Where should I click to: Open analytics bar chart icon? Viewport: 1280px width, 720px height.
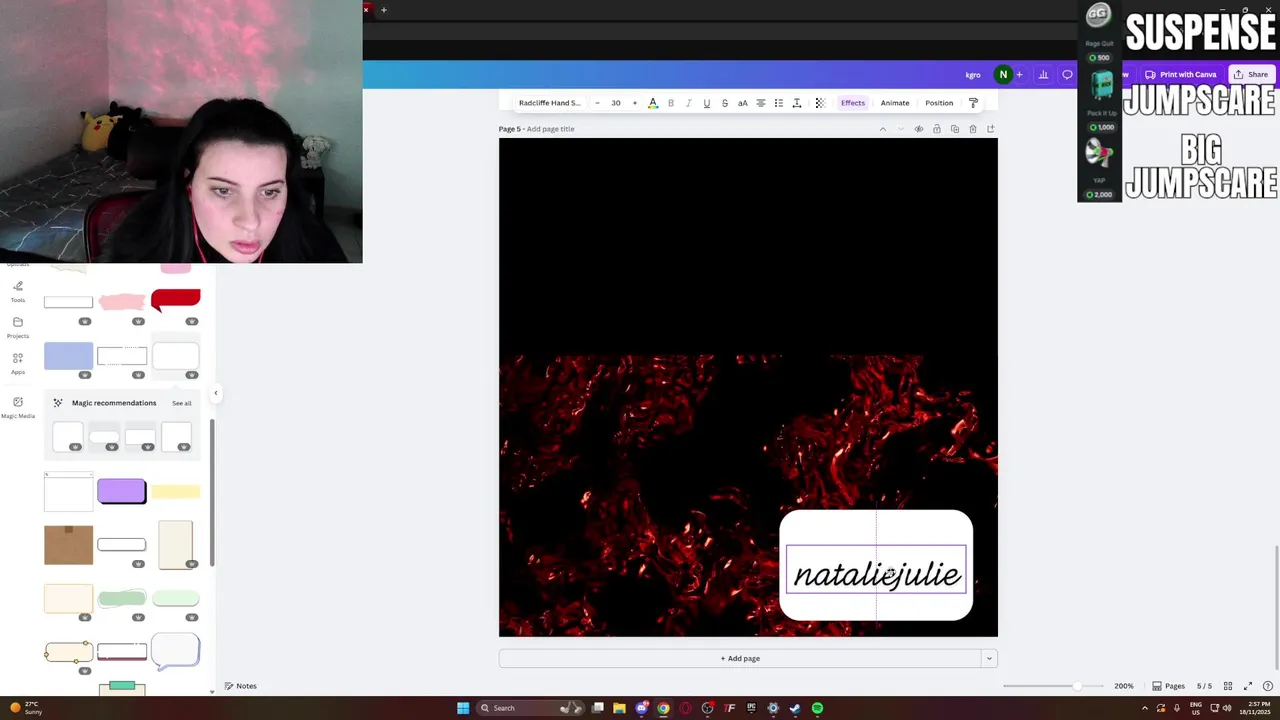(1043, 75)
